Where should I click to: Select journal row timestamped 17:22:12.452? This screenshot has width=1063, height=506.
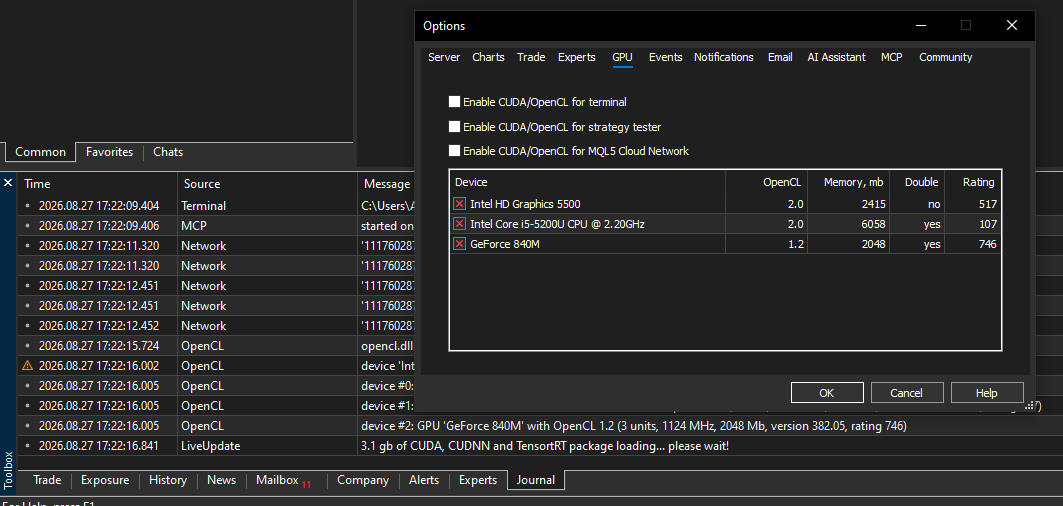tap(216, 326)
